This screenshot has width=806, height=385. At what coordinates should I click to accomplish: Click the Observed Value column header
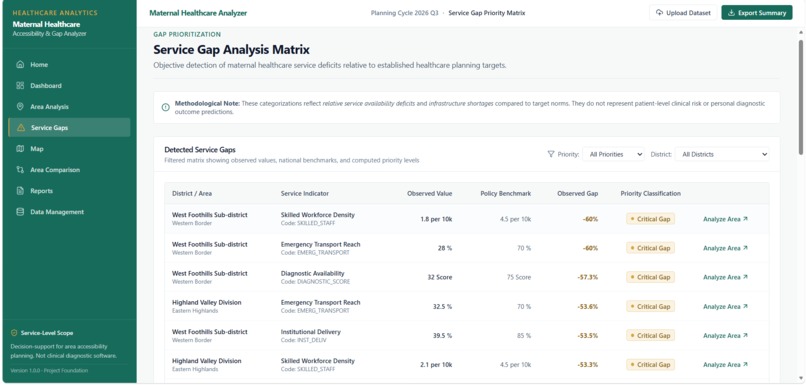[430, 194]
